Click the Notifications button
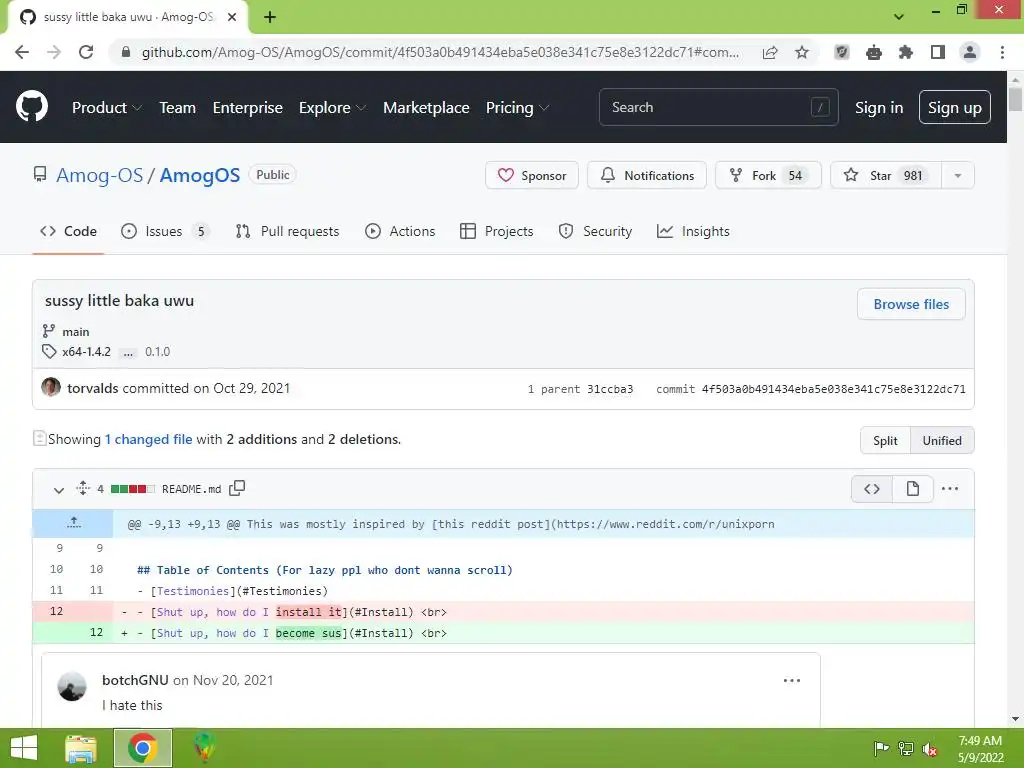This screenshot has width=1024, height=768. tap(647, 175)
